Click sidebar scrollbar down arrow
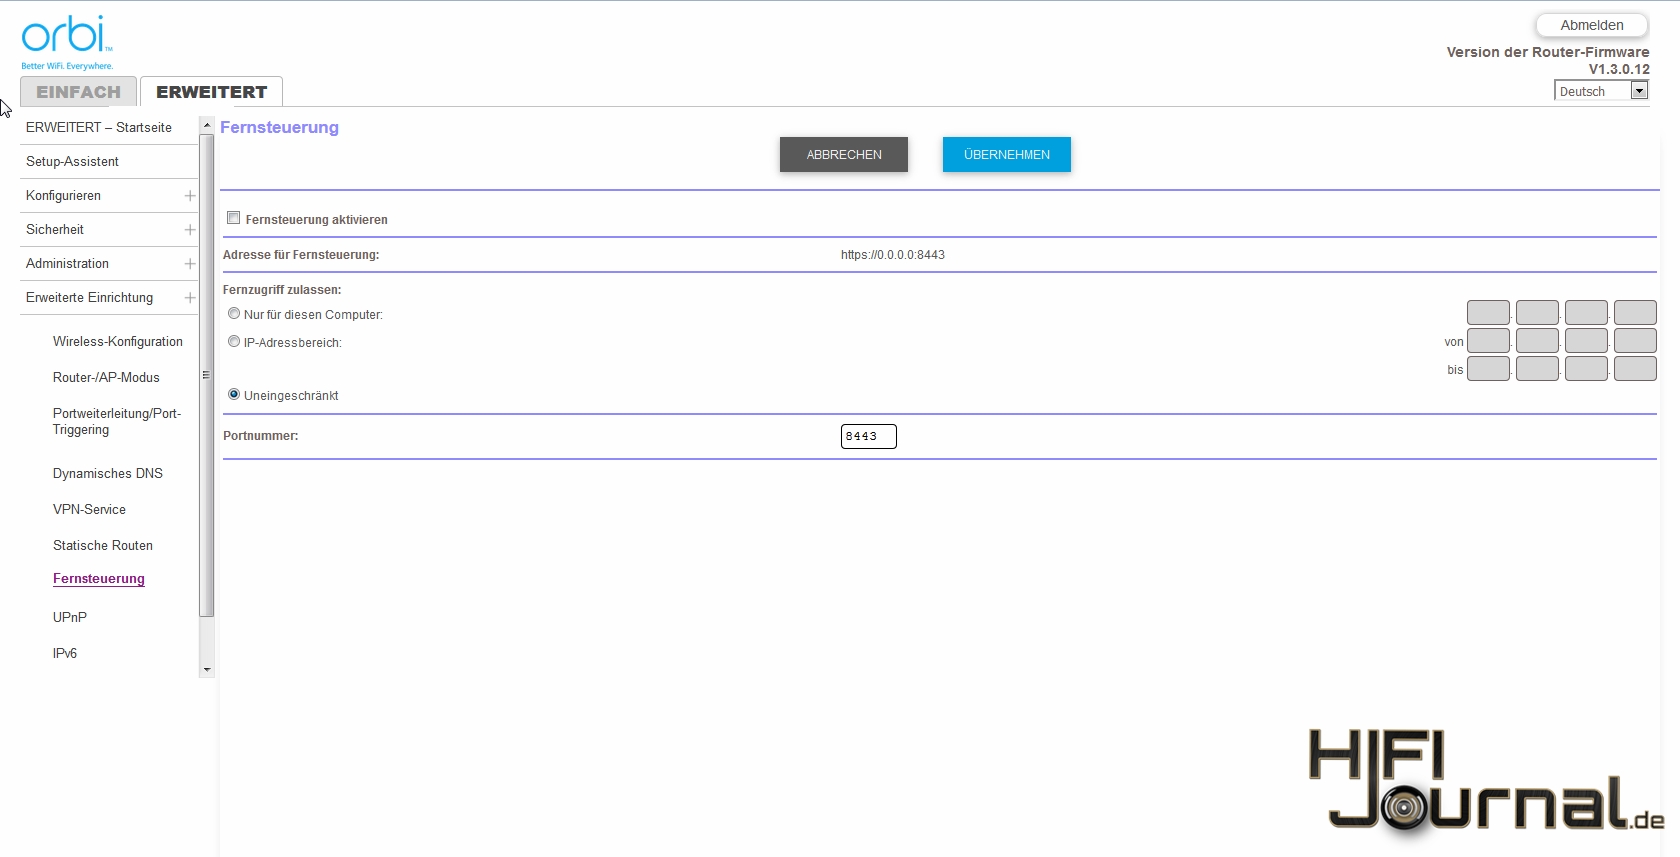This screenshot has width=1680, height=857. pos(207,669)
